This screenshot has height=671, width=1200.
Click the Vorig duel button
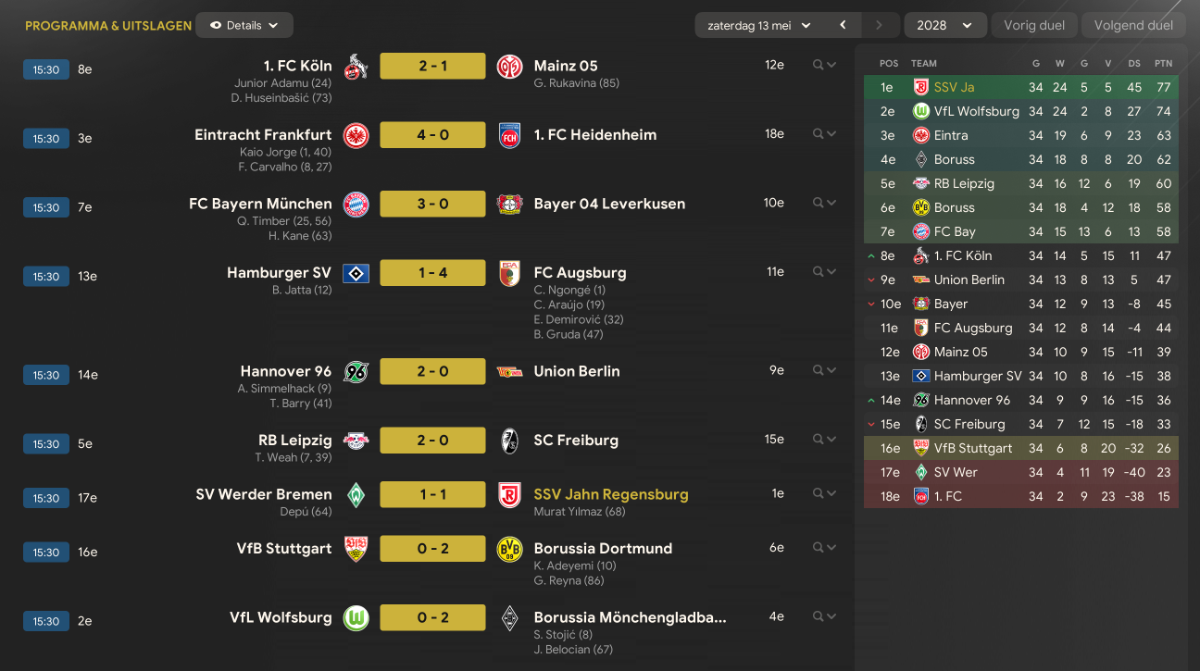[1036, 25]
